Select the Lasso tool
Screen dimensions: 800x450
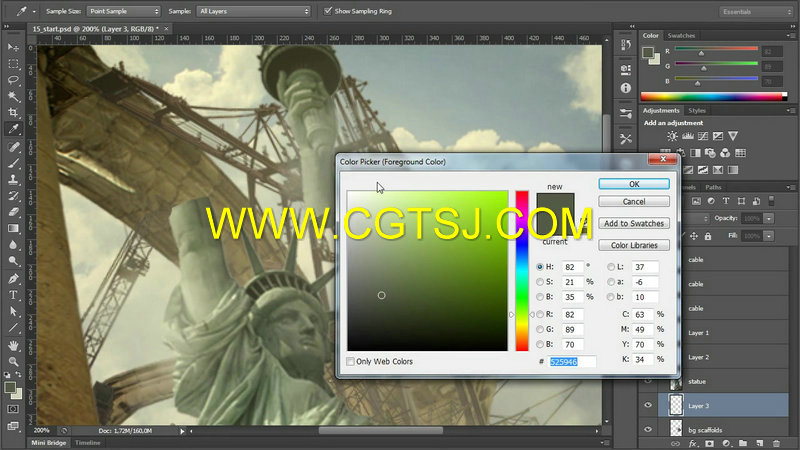click(x=13, y=80)
